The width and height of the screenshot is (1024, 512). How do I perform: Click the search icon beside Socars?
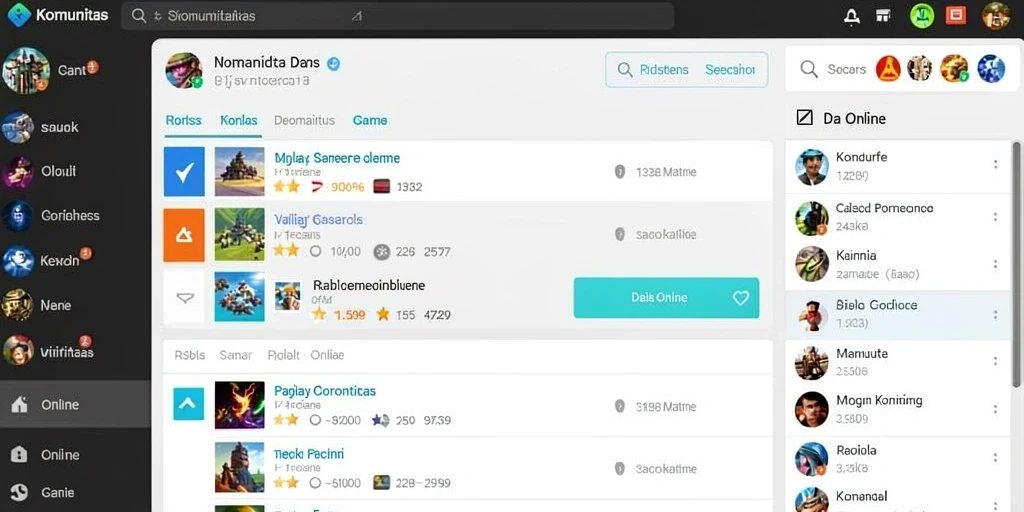point(809,69)
